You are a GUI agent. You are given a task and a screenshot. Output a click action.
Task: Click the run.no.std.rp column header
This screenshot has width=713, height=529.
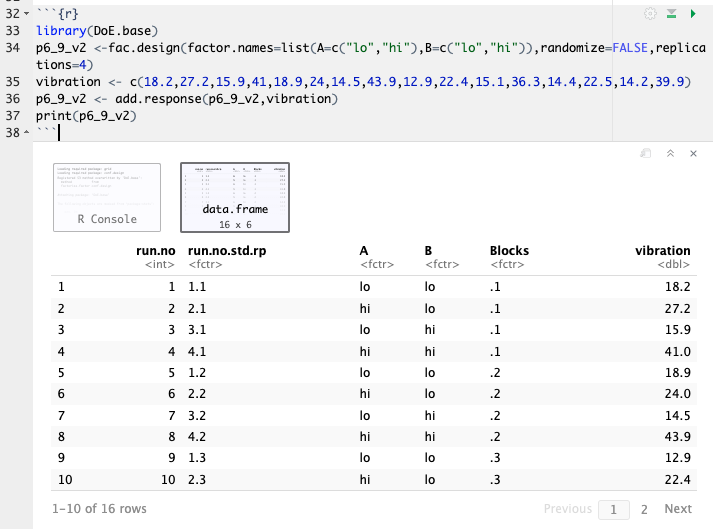click(x=227, y=250)
